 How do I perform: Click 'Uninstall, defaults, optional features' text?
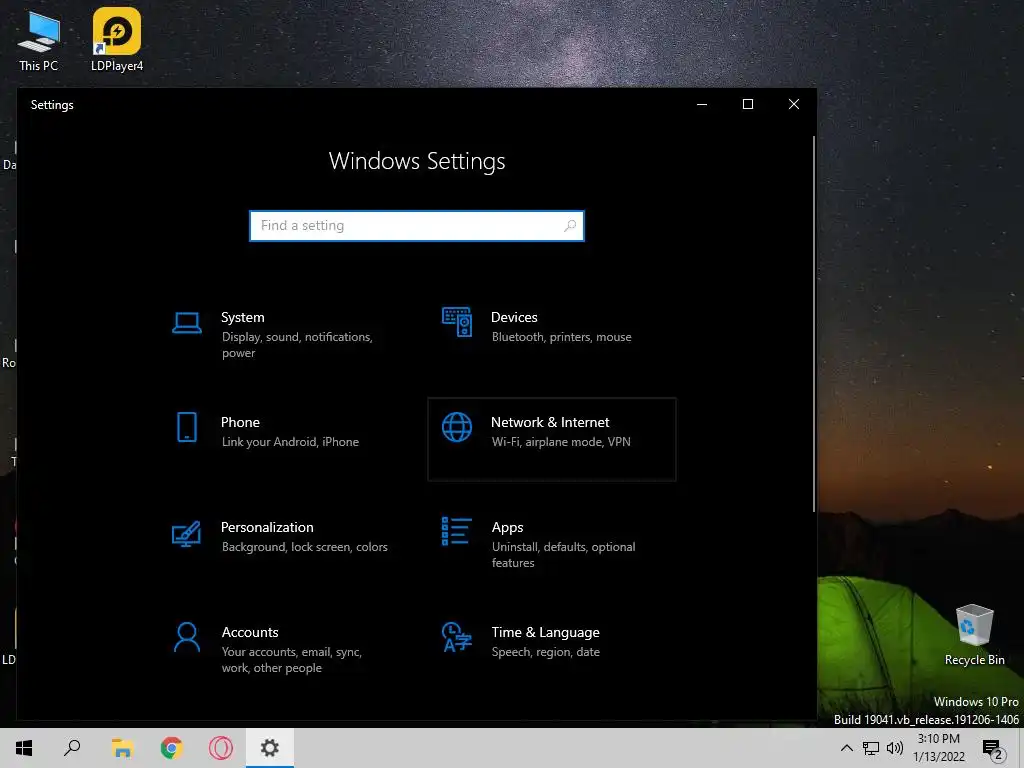[564, 554]
